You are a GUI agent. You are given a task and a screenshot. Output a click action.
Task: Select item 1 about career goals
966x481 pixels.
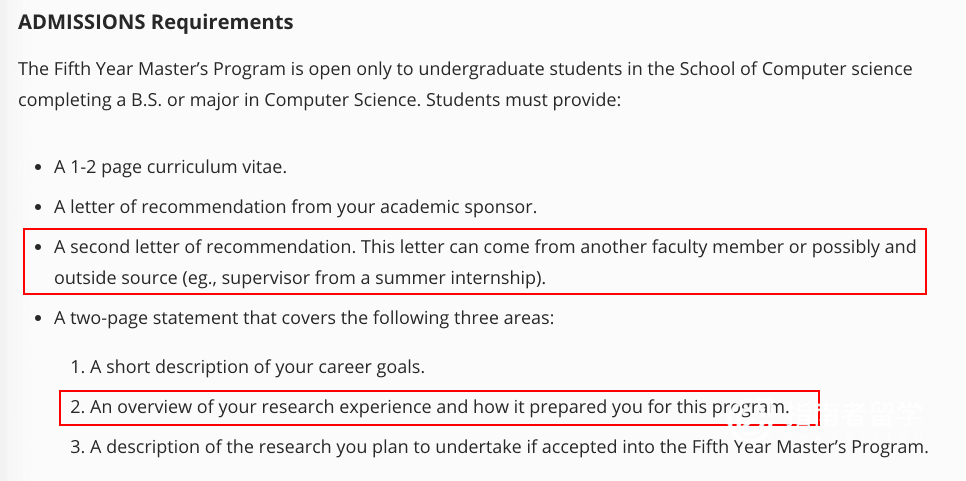257,367
